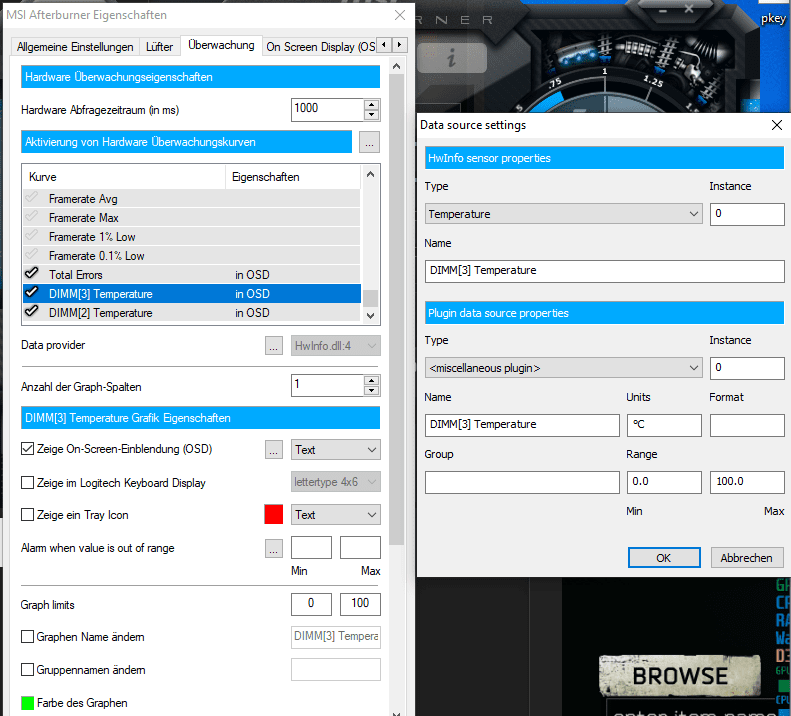Increase Anzahl der Graph-Spalten

[372, 380]
